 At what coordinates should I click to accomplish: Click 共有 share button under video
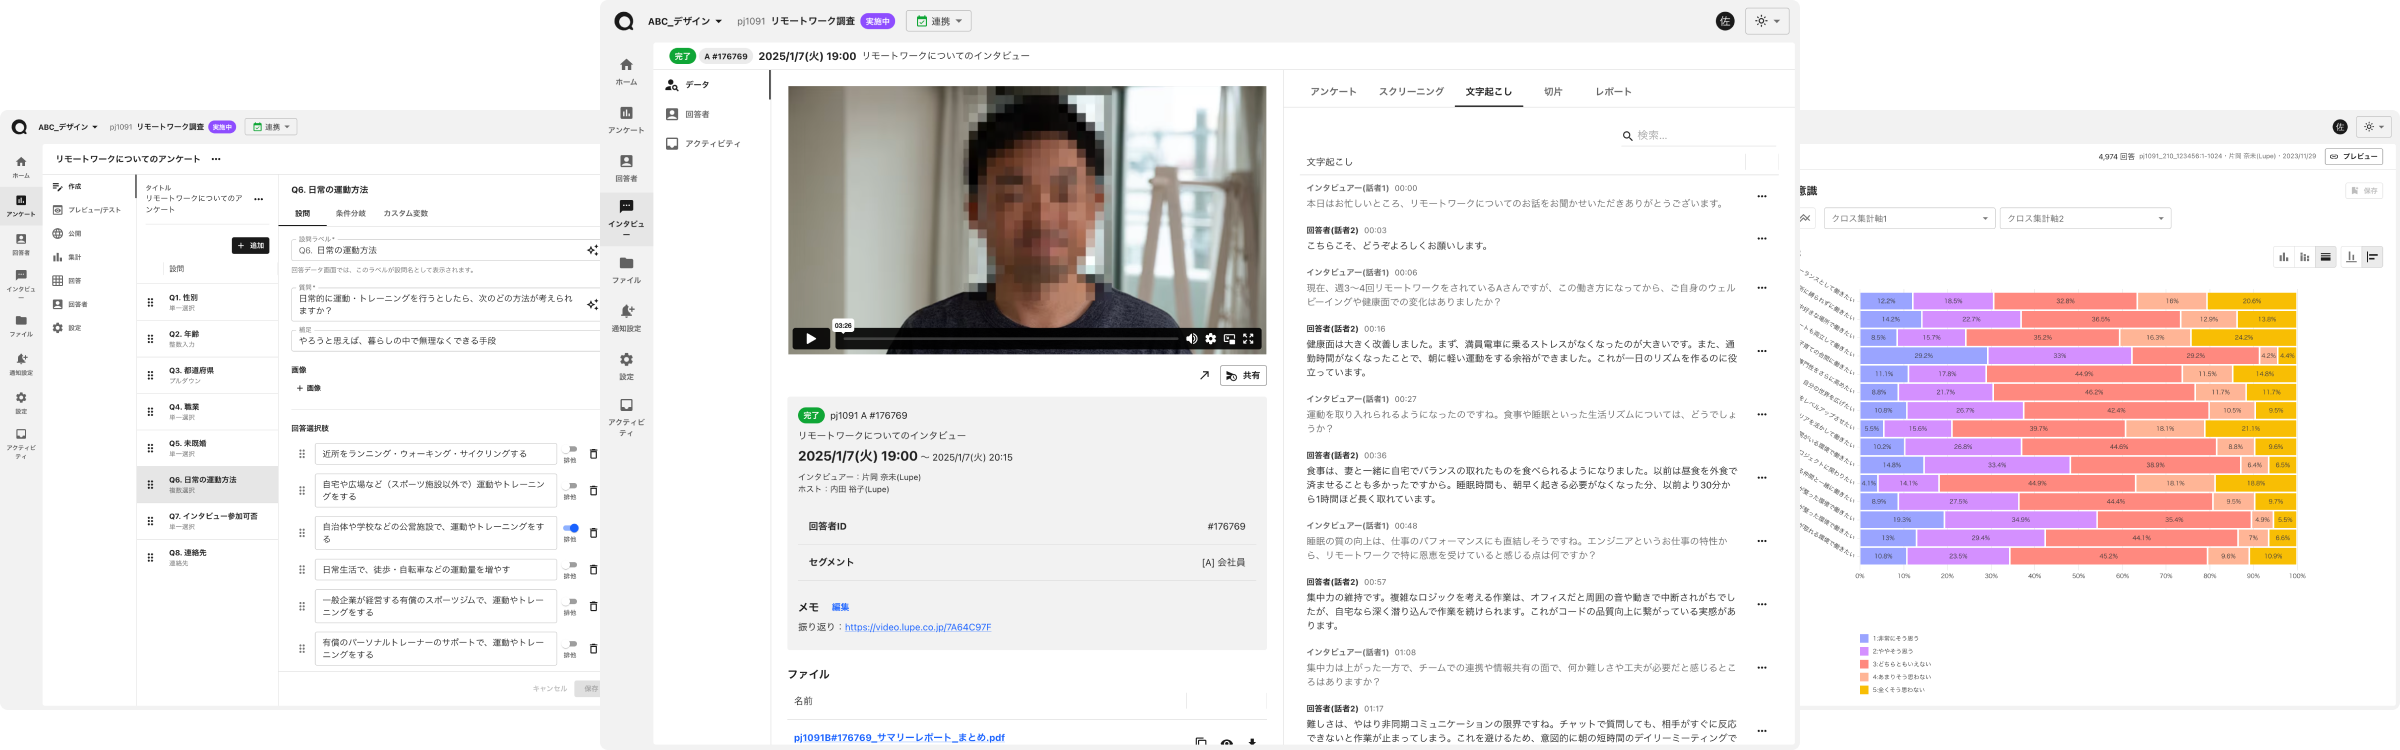[x=1243, y=376]
